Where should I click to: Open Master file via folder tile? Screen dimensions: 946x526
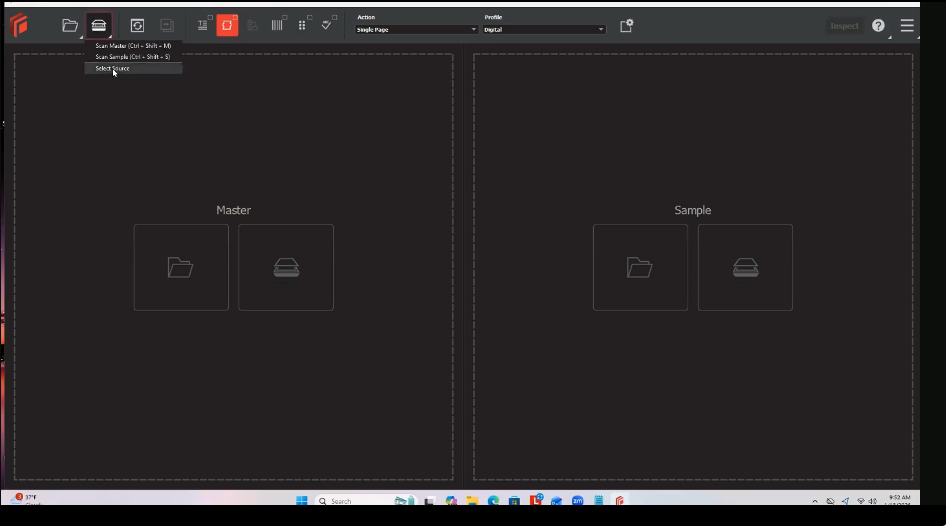pos(181,267)
